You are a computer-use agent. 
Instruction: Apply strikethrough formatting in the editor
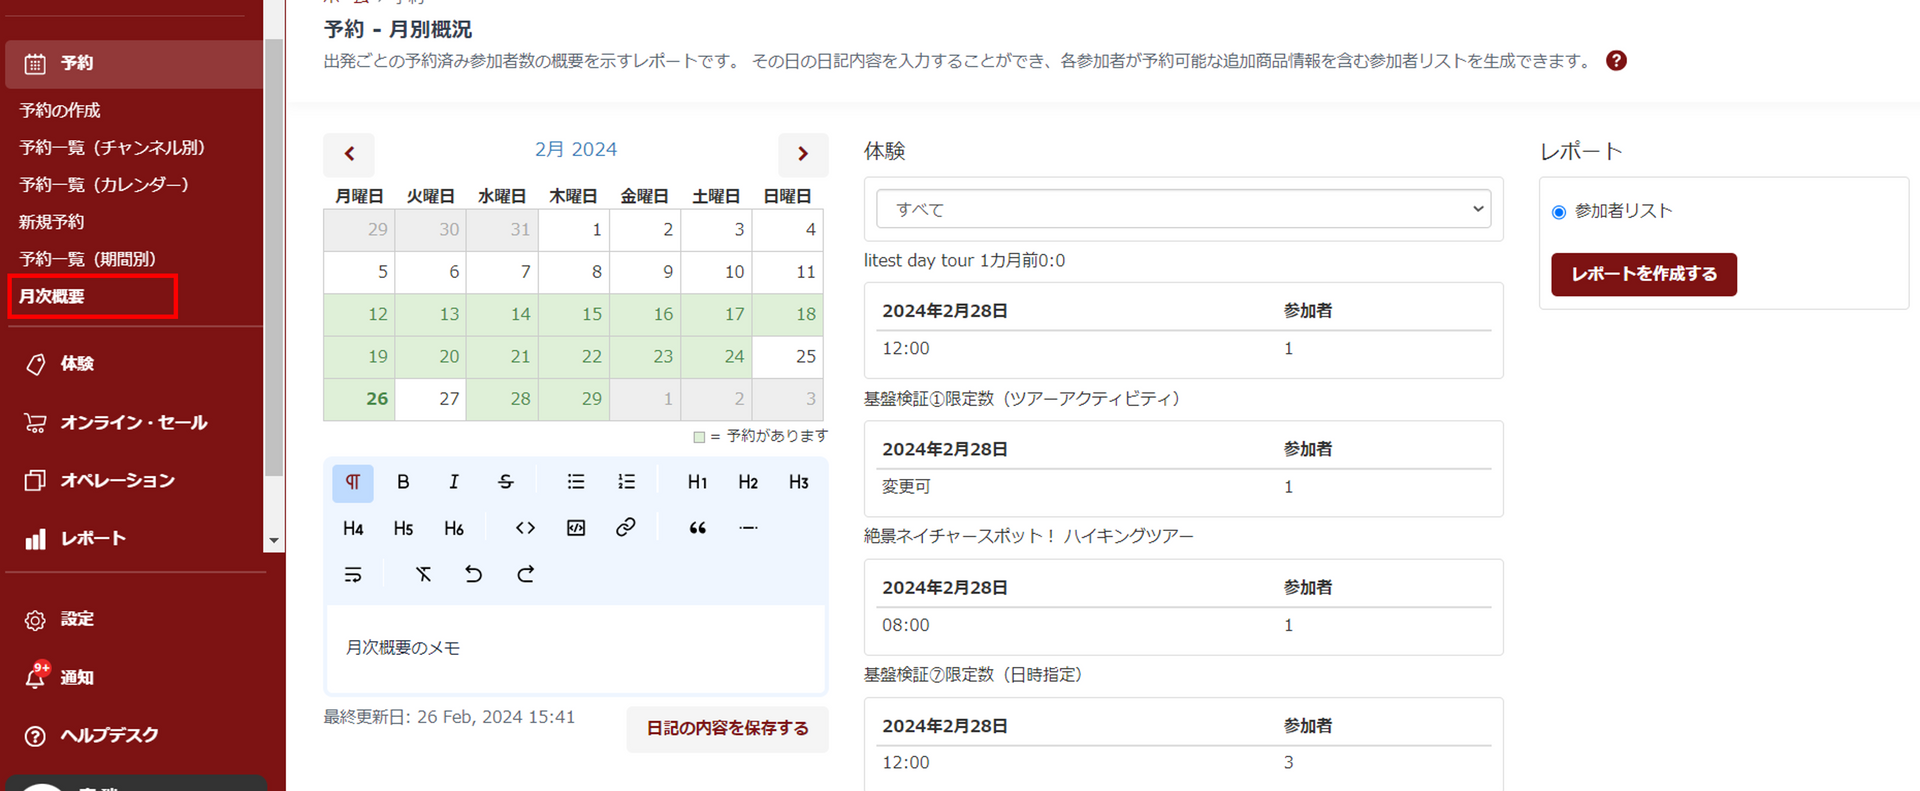(x=505, y=482)
